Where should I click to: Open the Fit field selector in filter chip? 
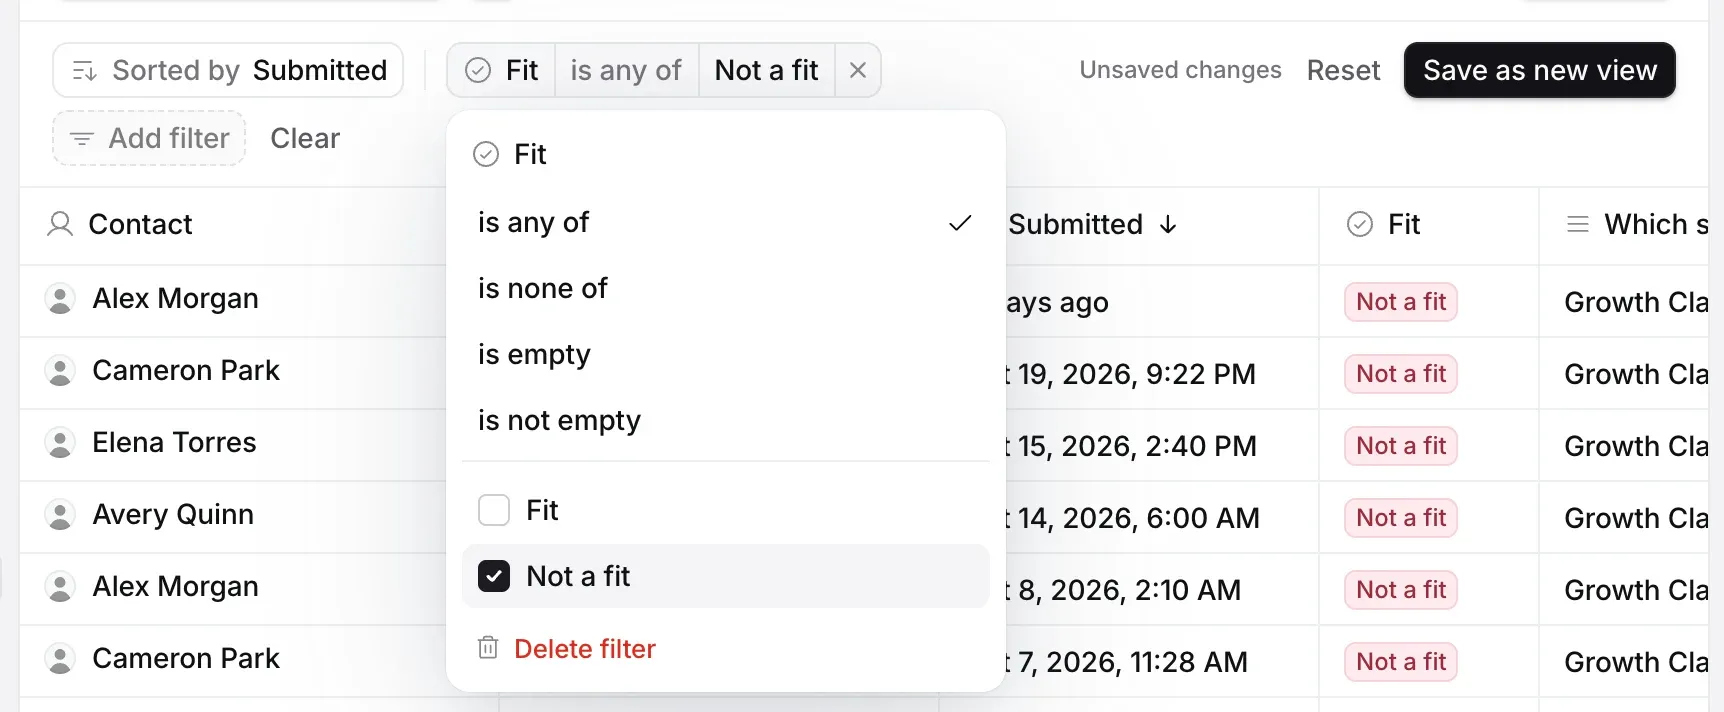[x=502, y=70]
